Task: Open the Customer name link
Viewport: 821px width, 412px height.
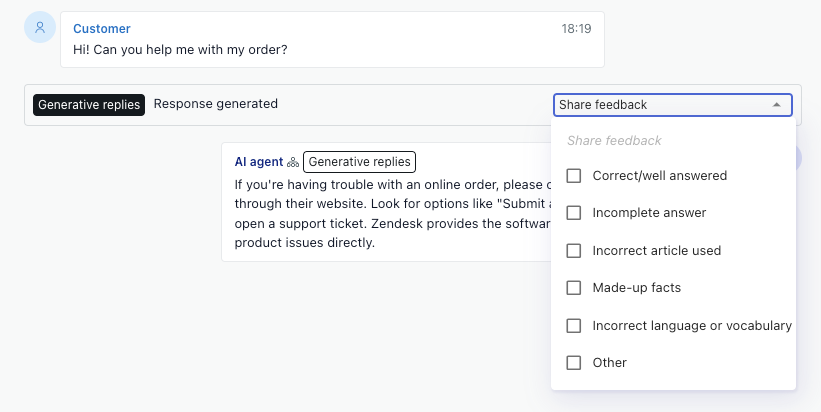Action: (x=102, y=29)
